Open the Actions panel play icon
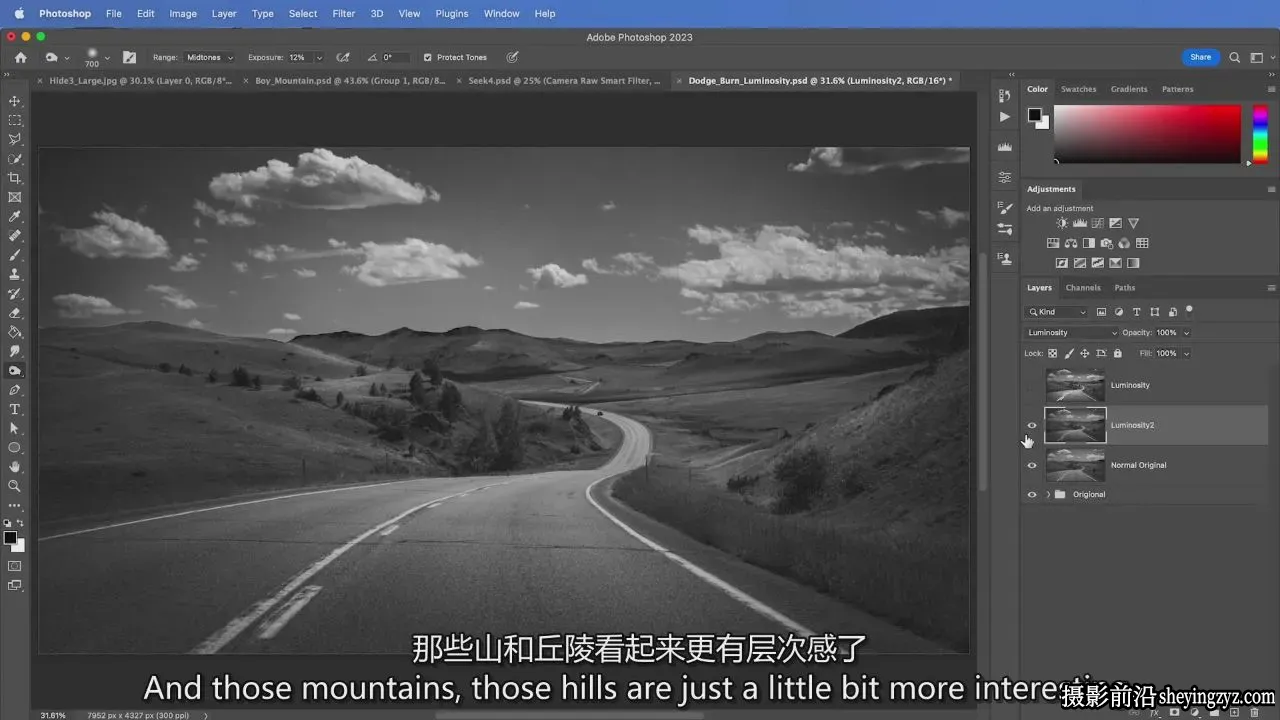The height and width of the screenshot is (720, 1280). coord(1005,117)
